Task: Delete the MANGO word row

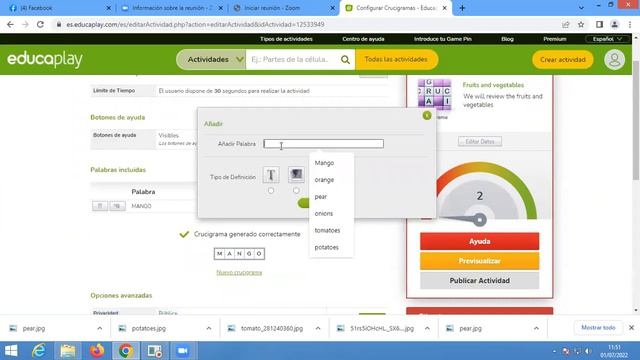Action: click(100, 206)
